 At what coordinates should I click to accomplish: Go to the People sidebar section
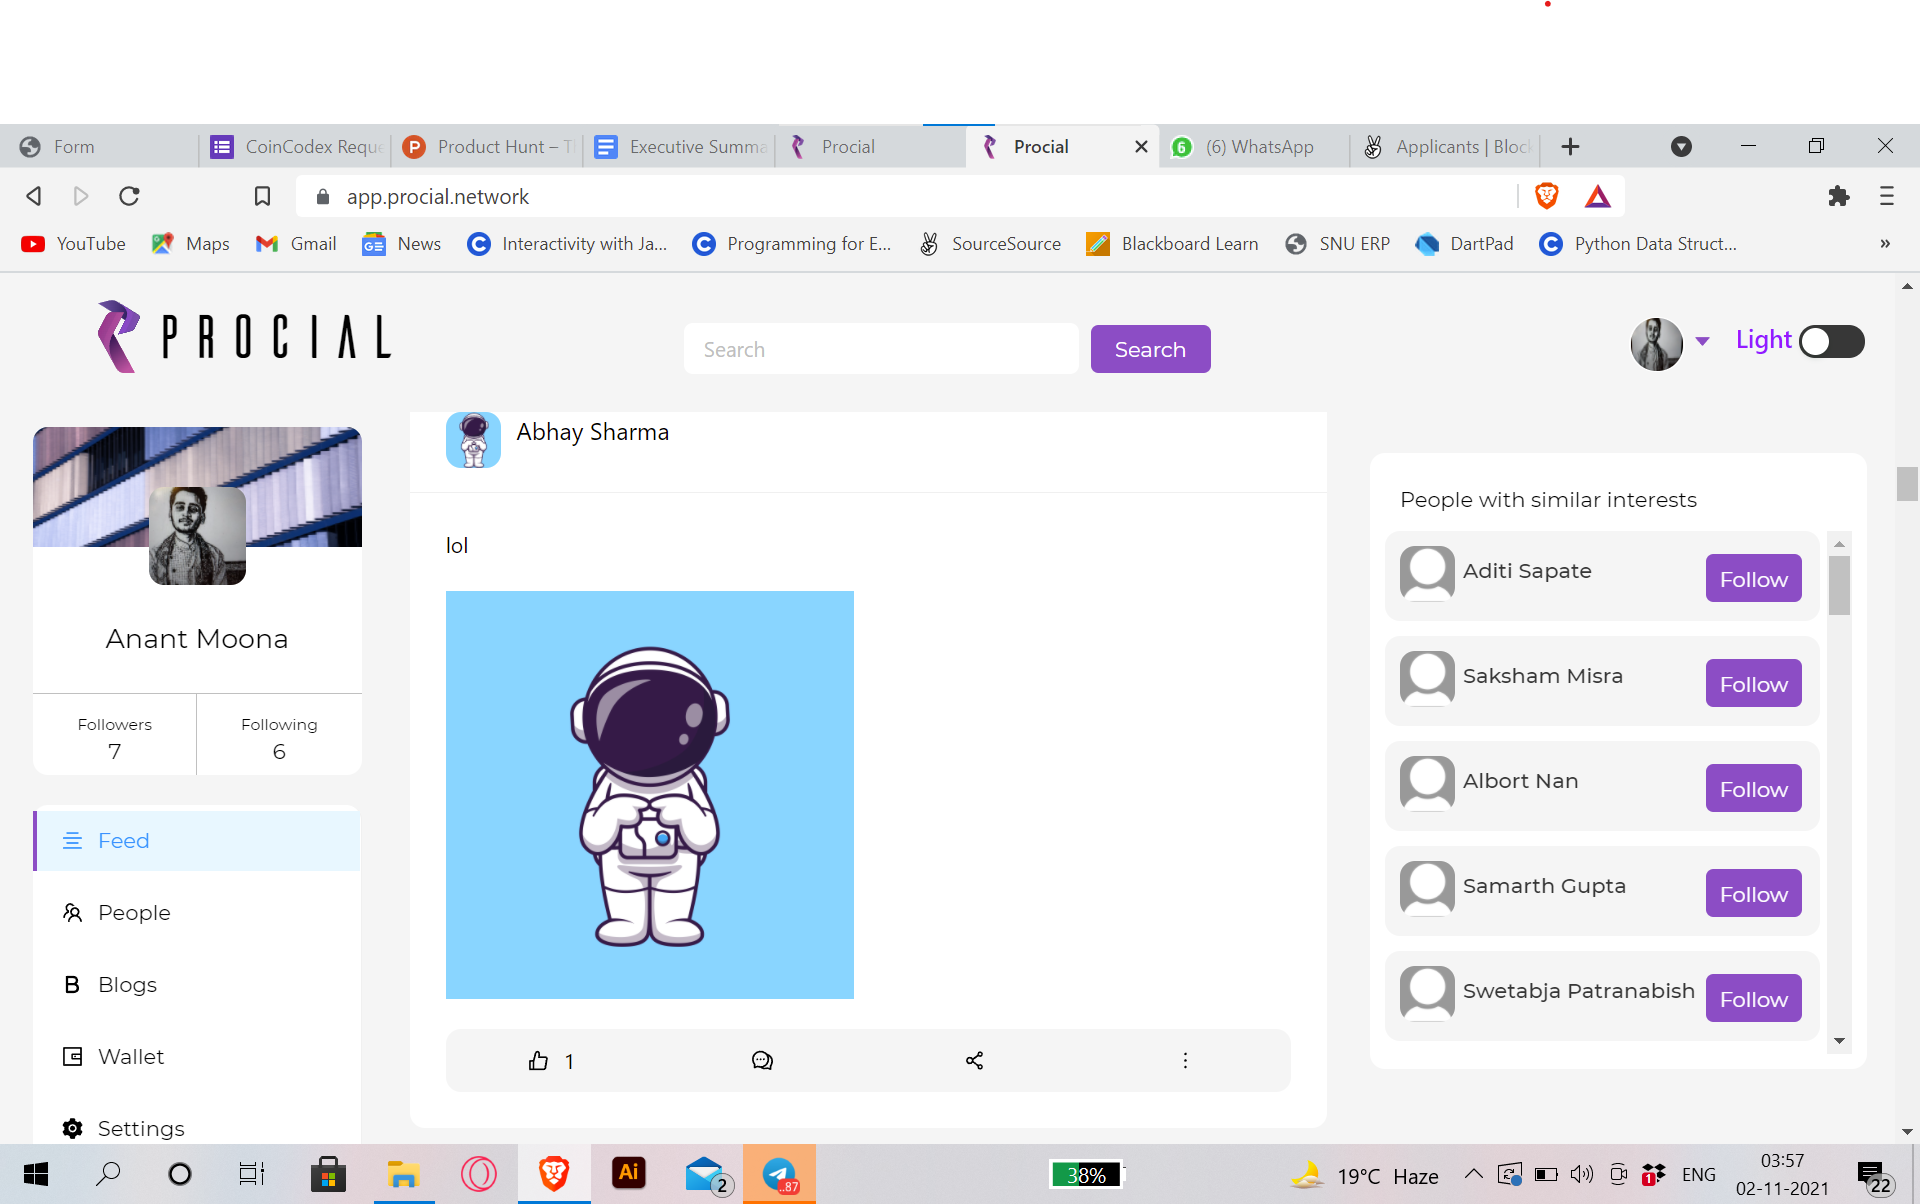pos(133,913)
